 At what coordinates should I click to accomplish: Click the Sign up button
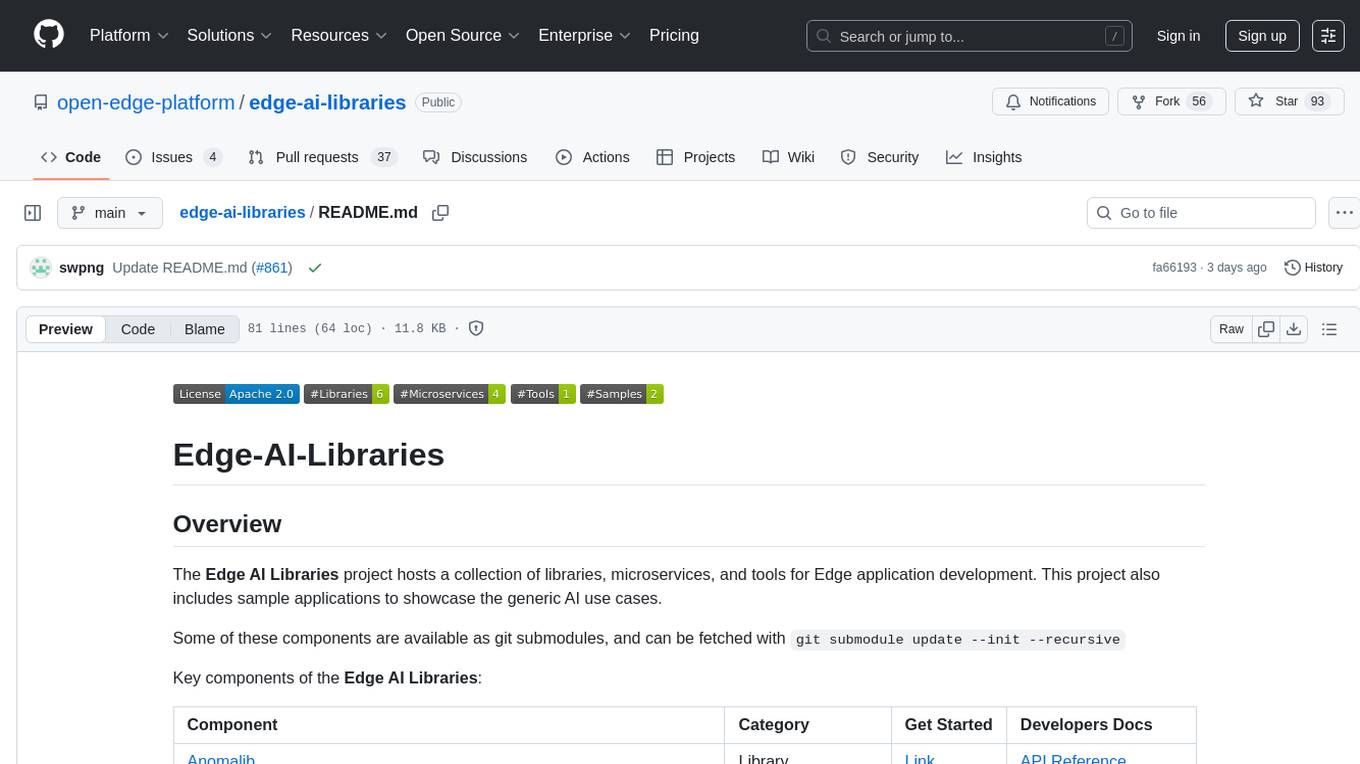click(x=1262, y=35)
